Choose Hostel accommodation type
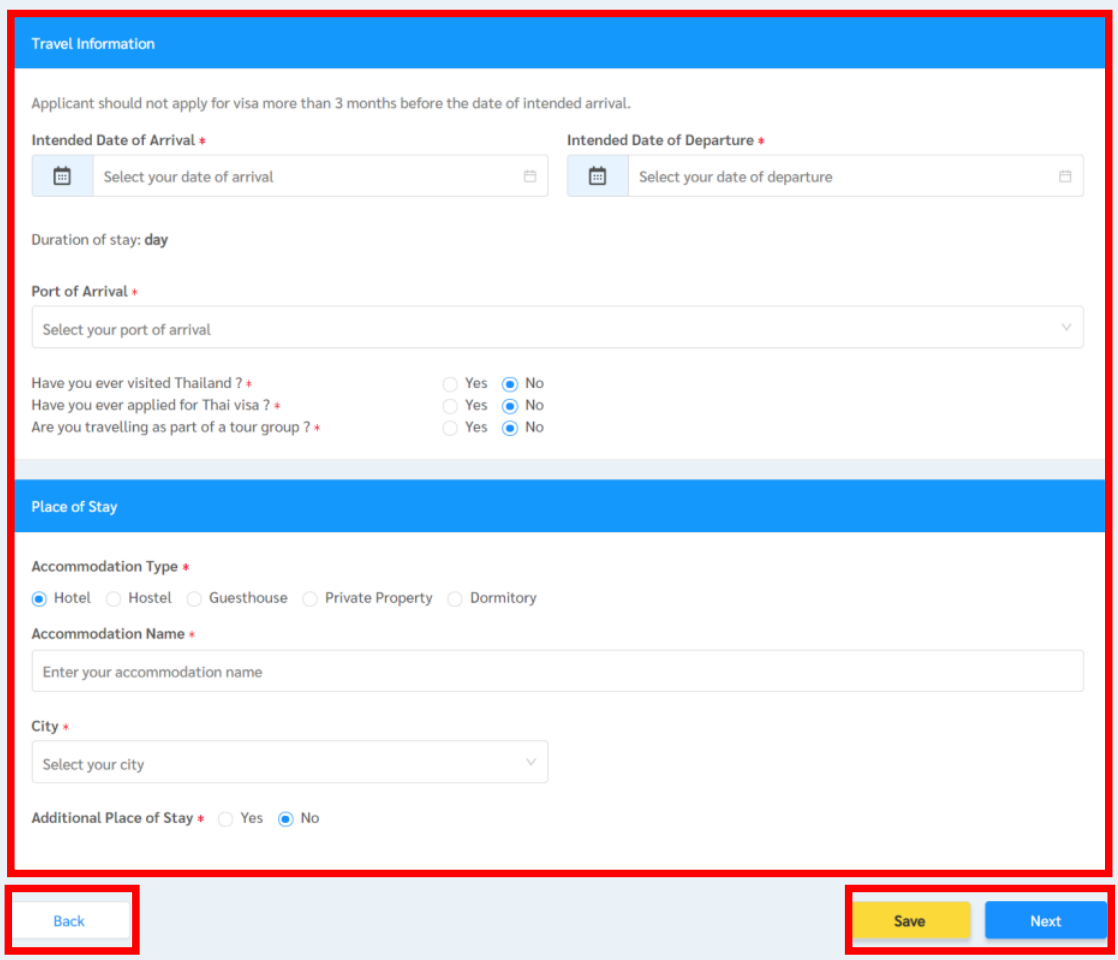Screen dimensions: 1118x960 [113, 599]
